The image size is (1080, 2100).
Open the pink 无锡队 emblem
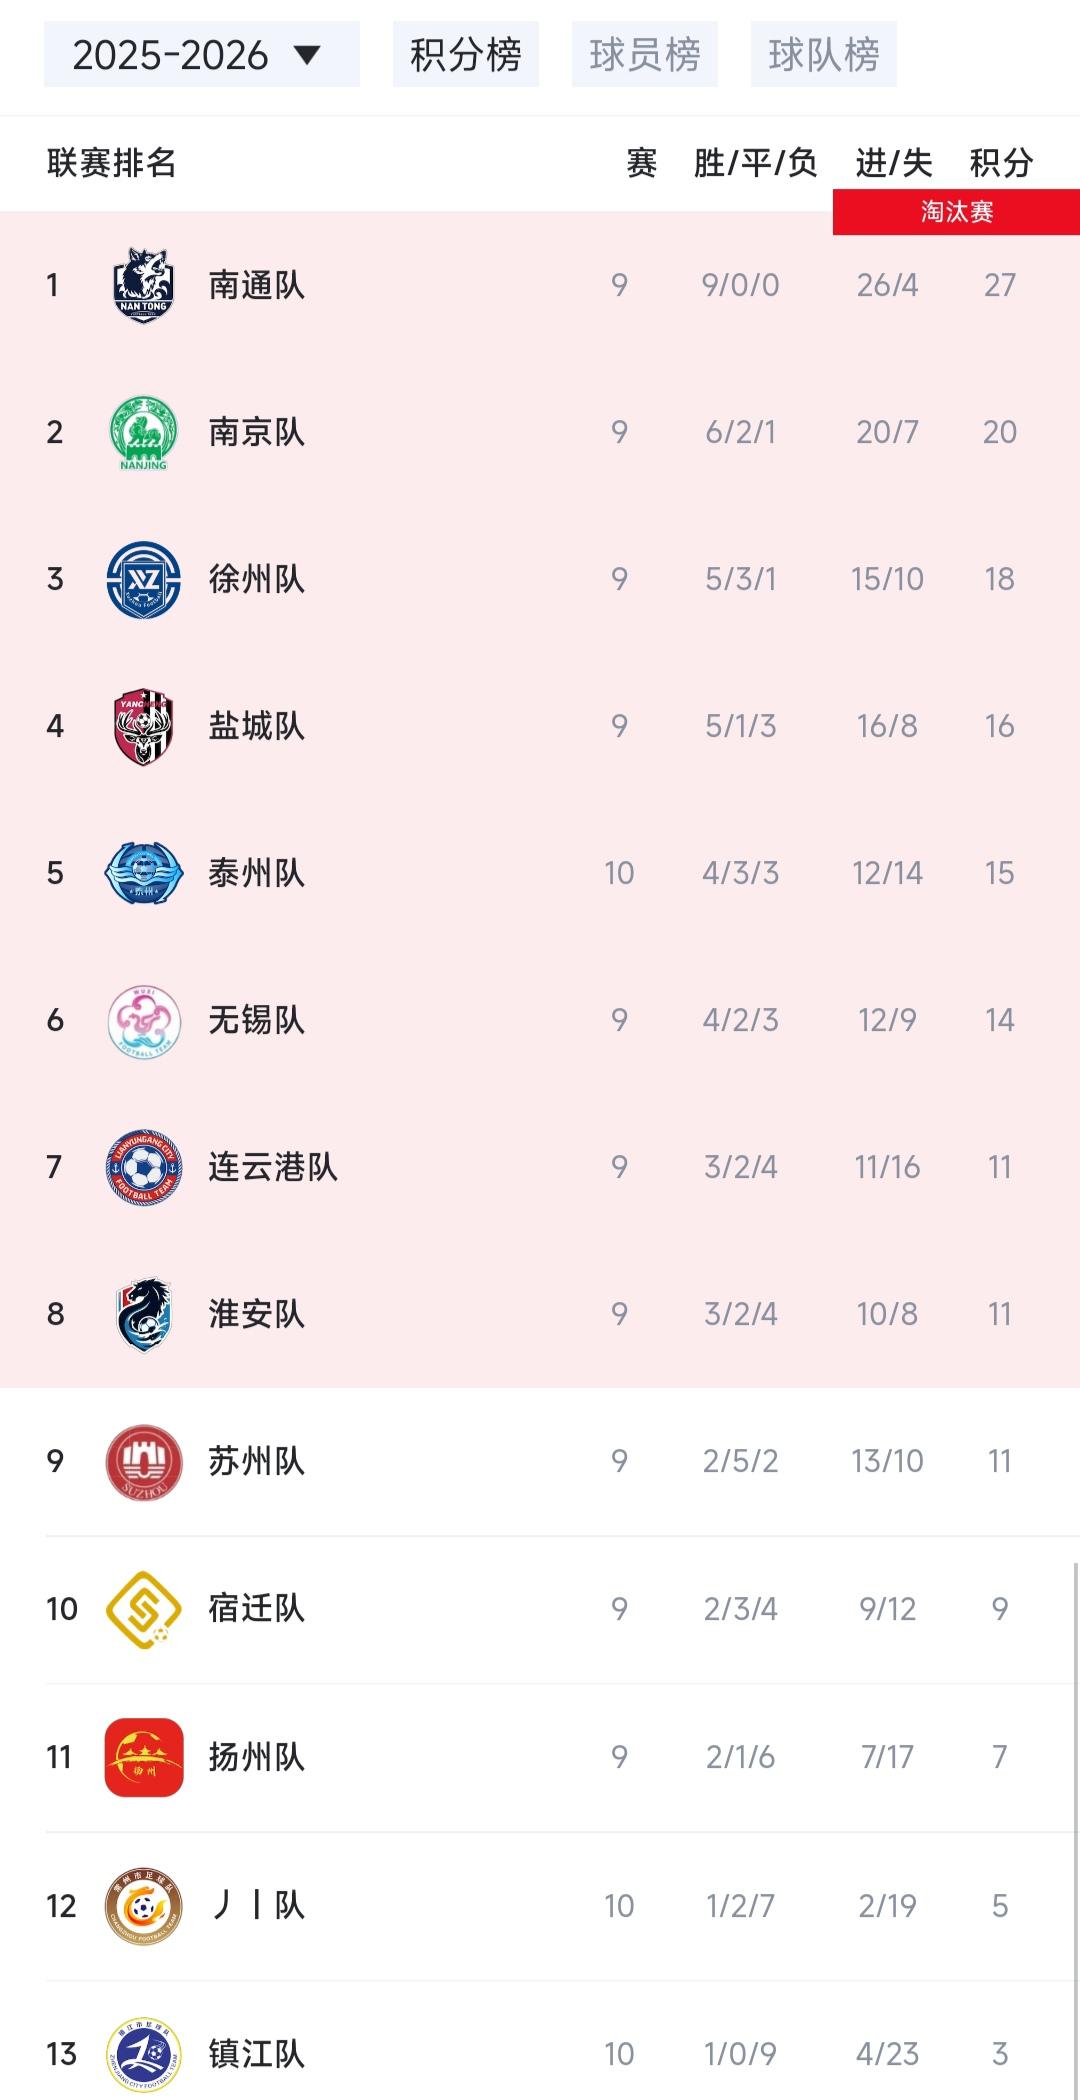[144, 1020]
